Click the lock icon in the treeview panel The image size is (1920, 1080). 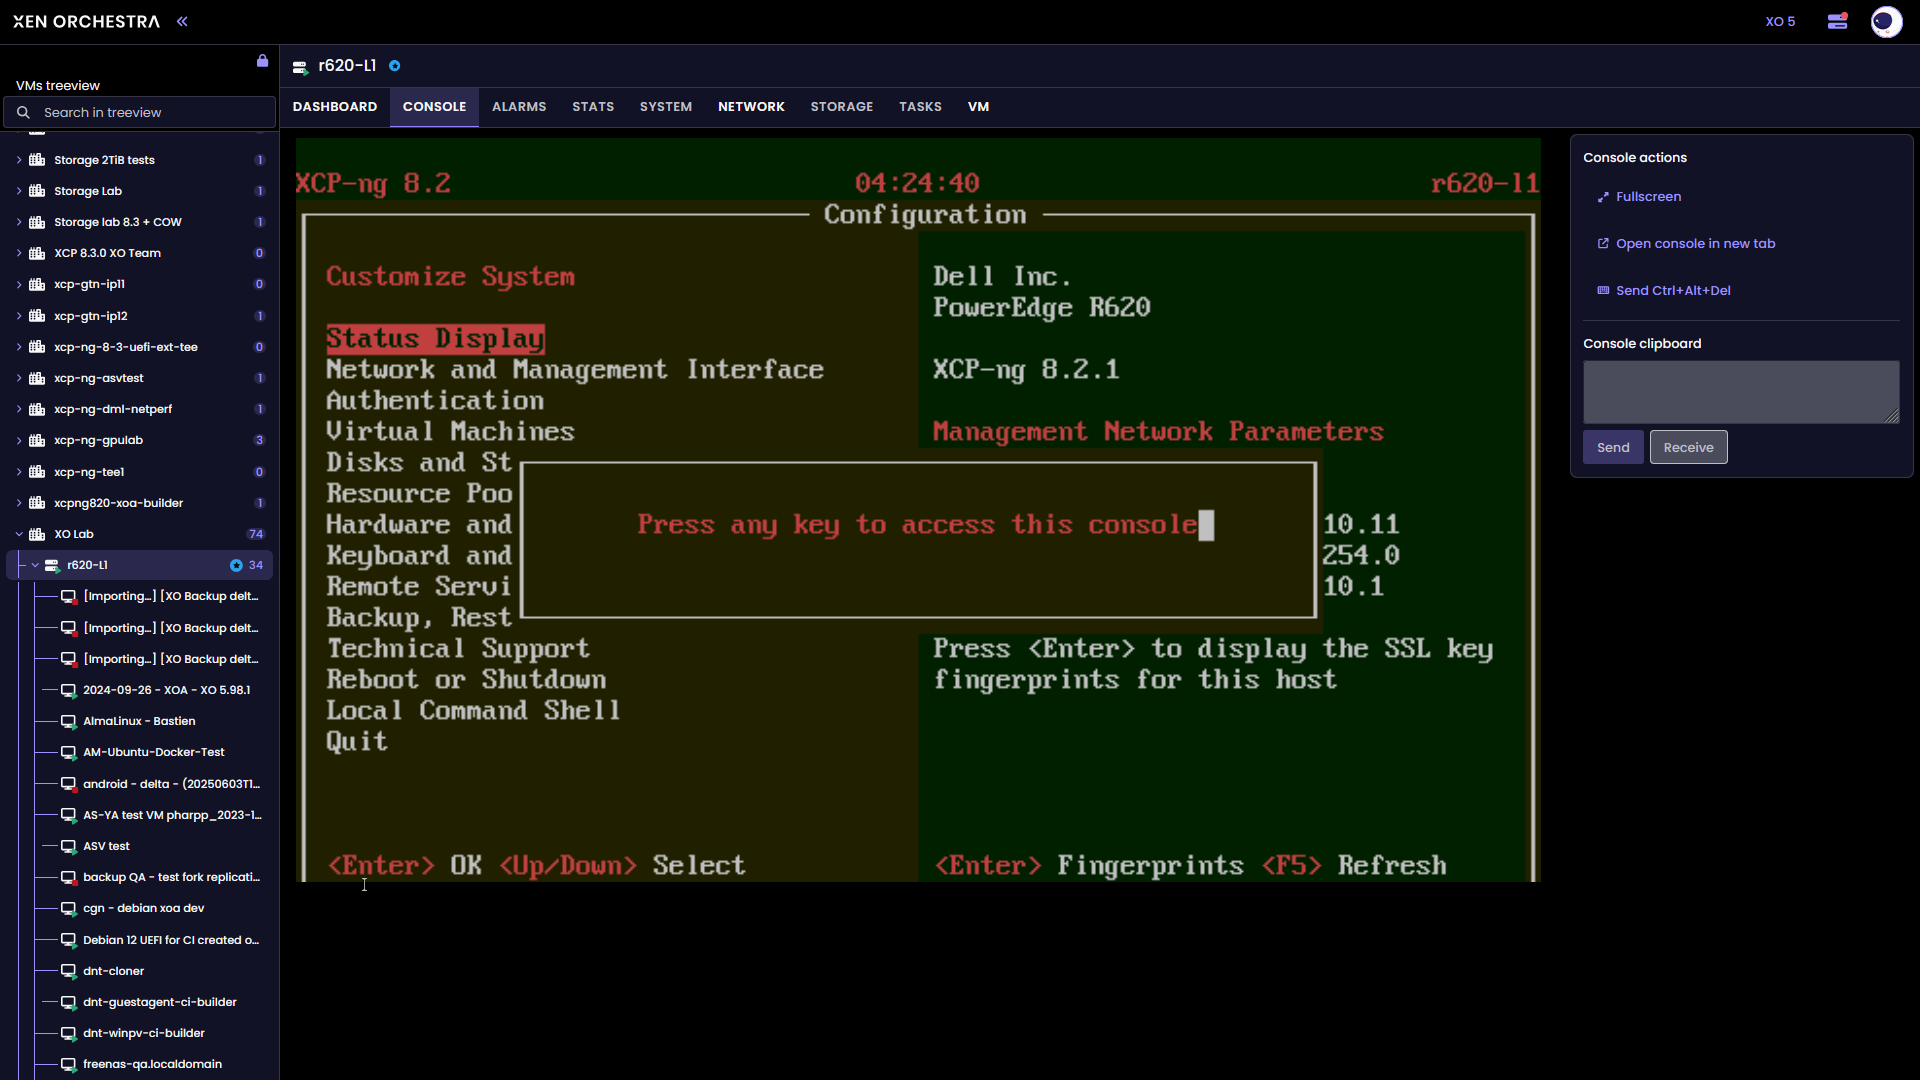[262, 61]
